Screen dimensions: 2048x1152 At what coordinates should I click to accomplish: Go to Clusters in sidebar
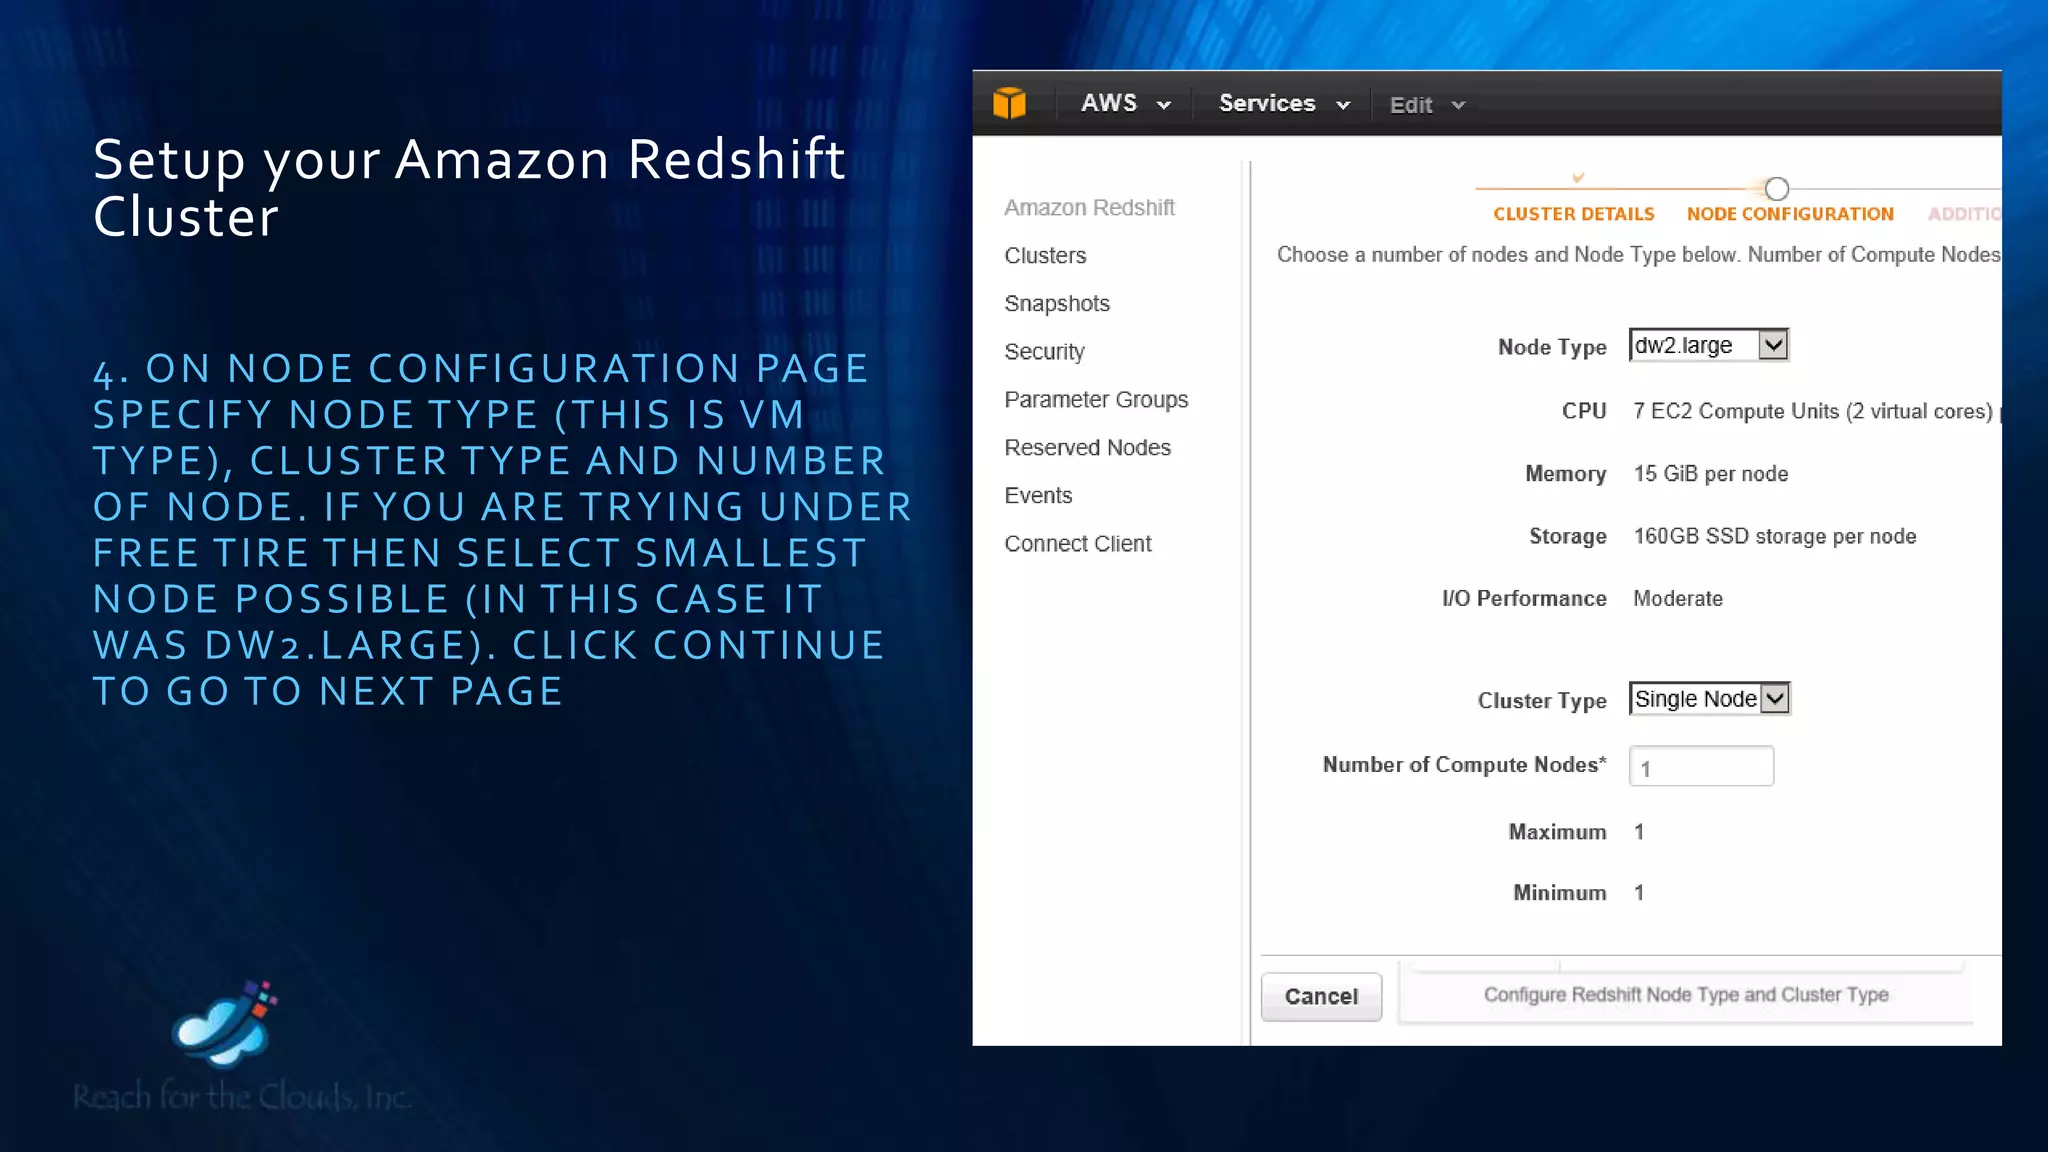pos(1045,255)
